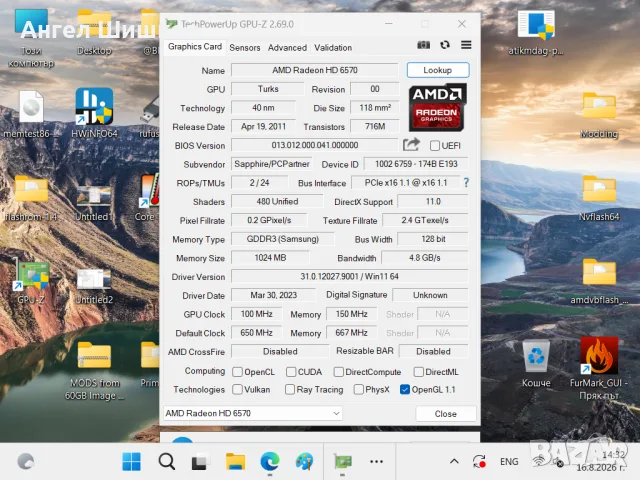The width and height of the screenshot is (640, 480).
Task: Toggle the UEFI checkbox
Action: [x=435, y=146]
